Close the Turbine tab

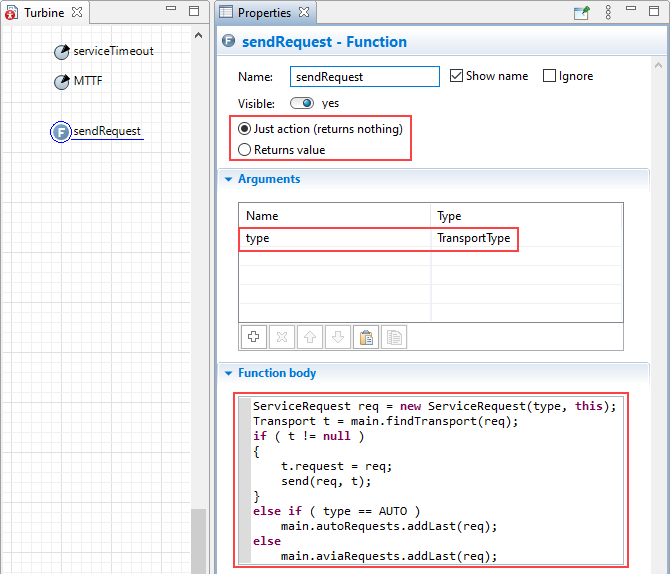point(77,12)
